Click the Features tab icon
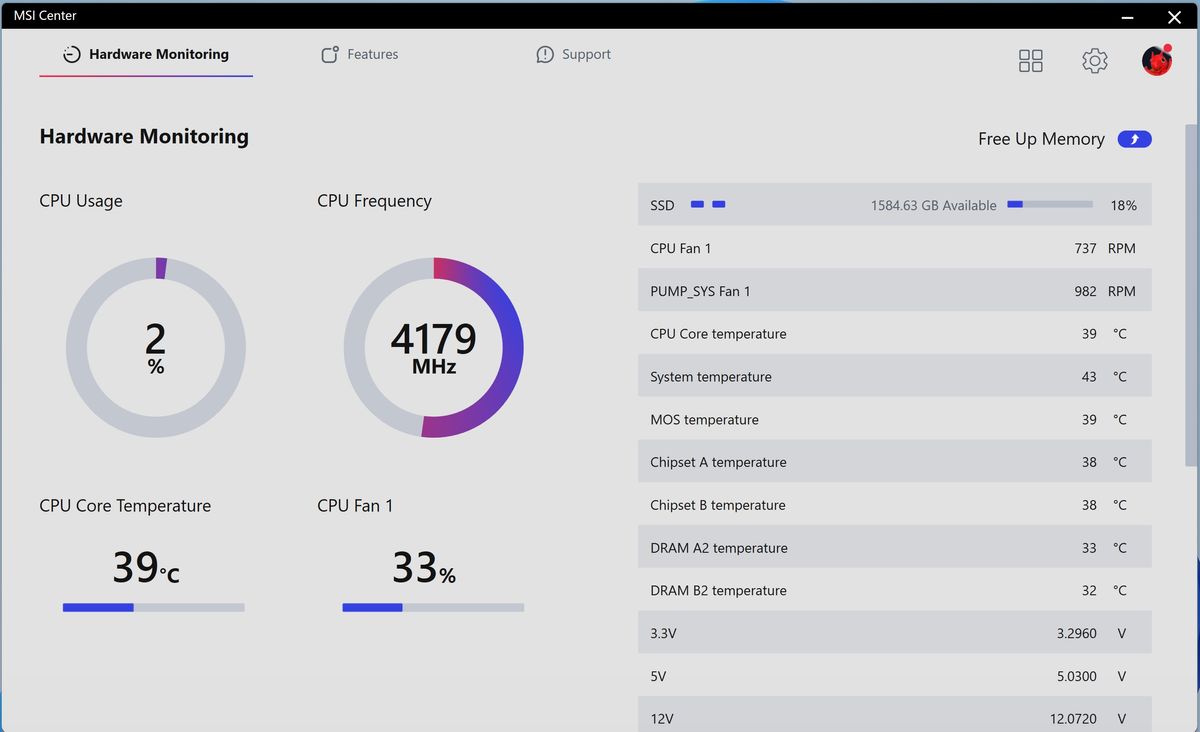The width and height of the screenshot is (1200, 732). [x=330, y=55]
